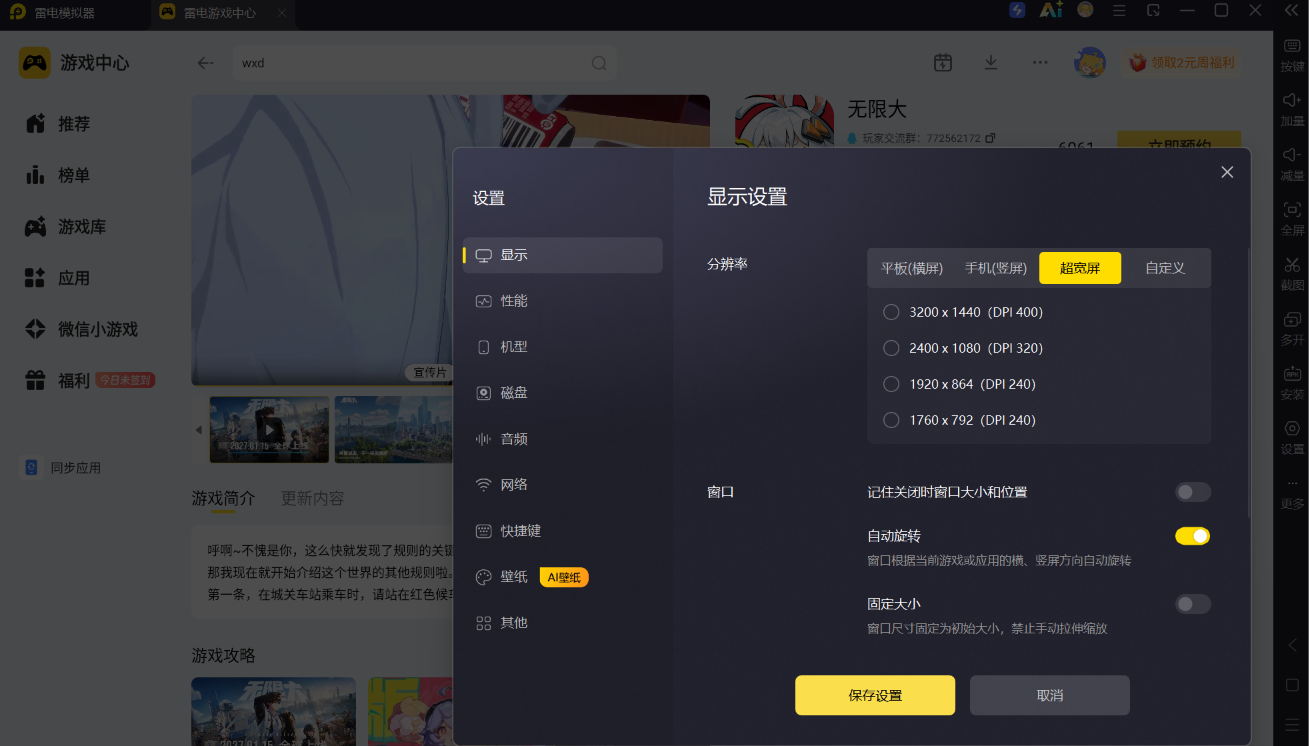Click the settings dialog vertical scrollbar
The width and height of the screenshot is (1309, 746).
point(1248,385)
